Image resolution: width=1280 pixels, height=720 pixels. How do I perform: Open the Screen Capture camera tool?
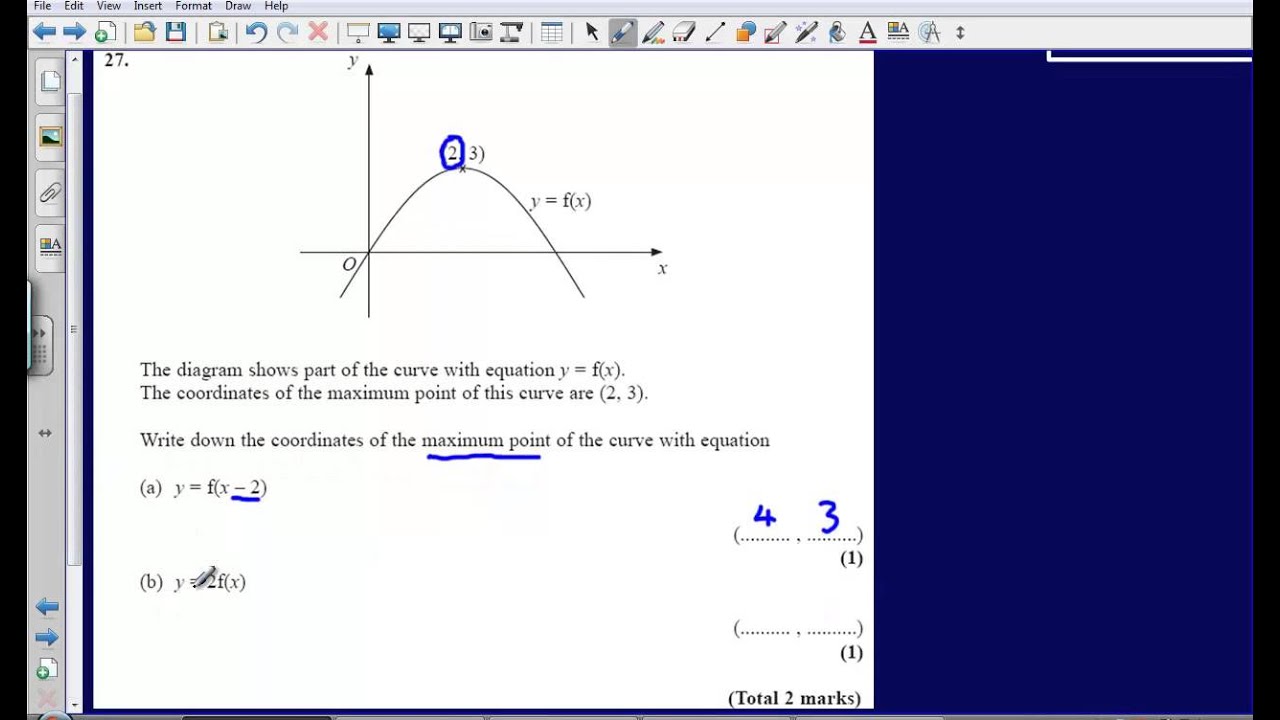(x=481, y=32)
